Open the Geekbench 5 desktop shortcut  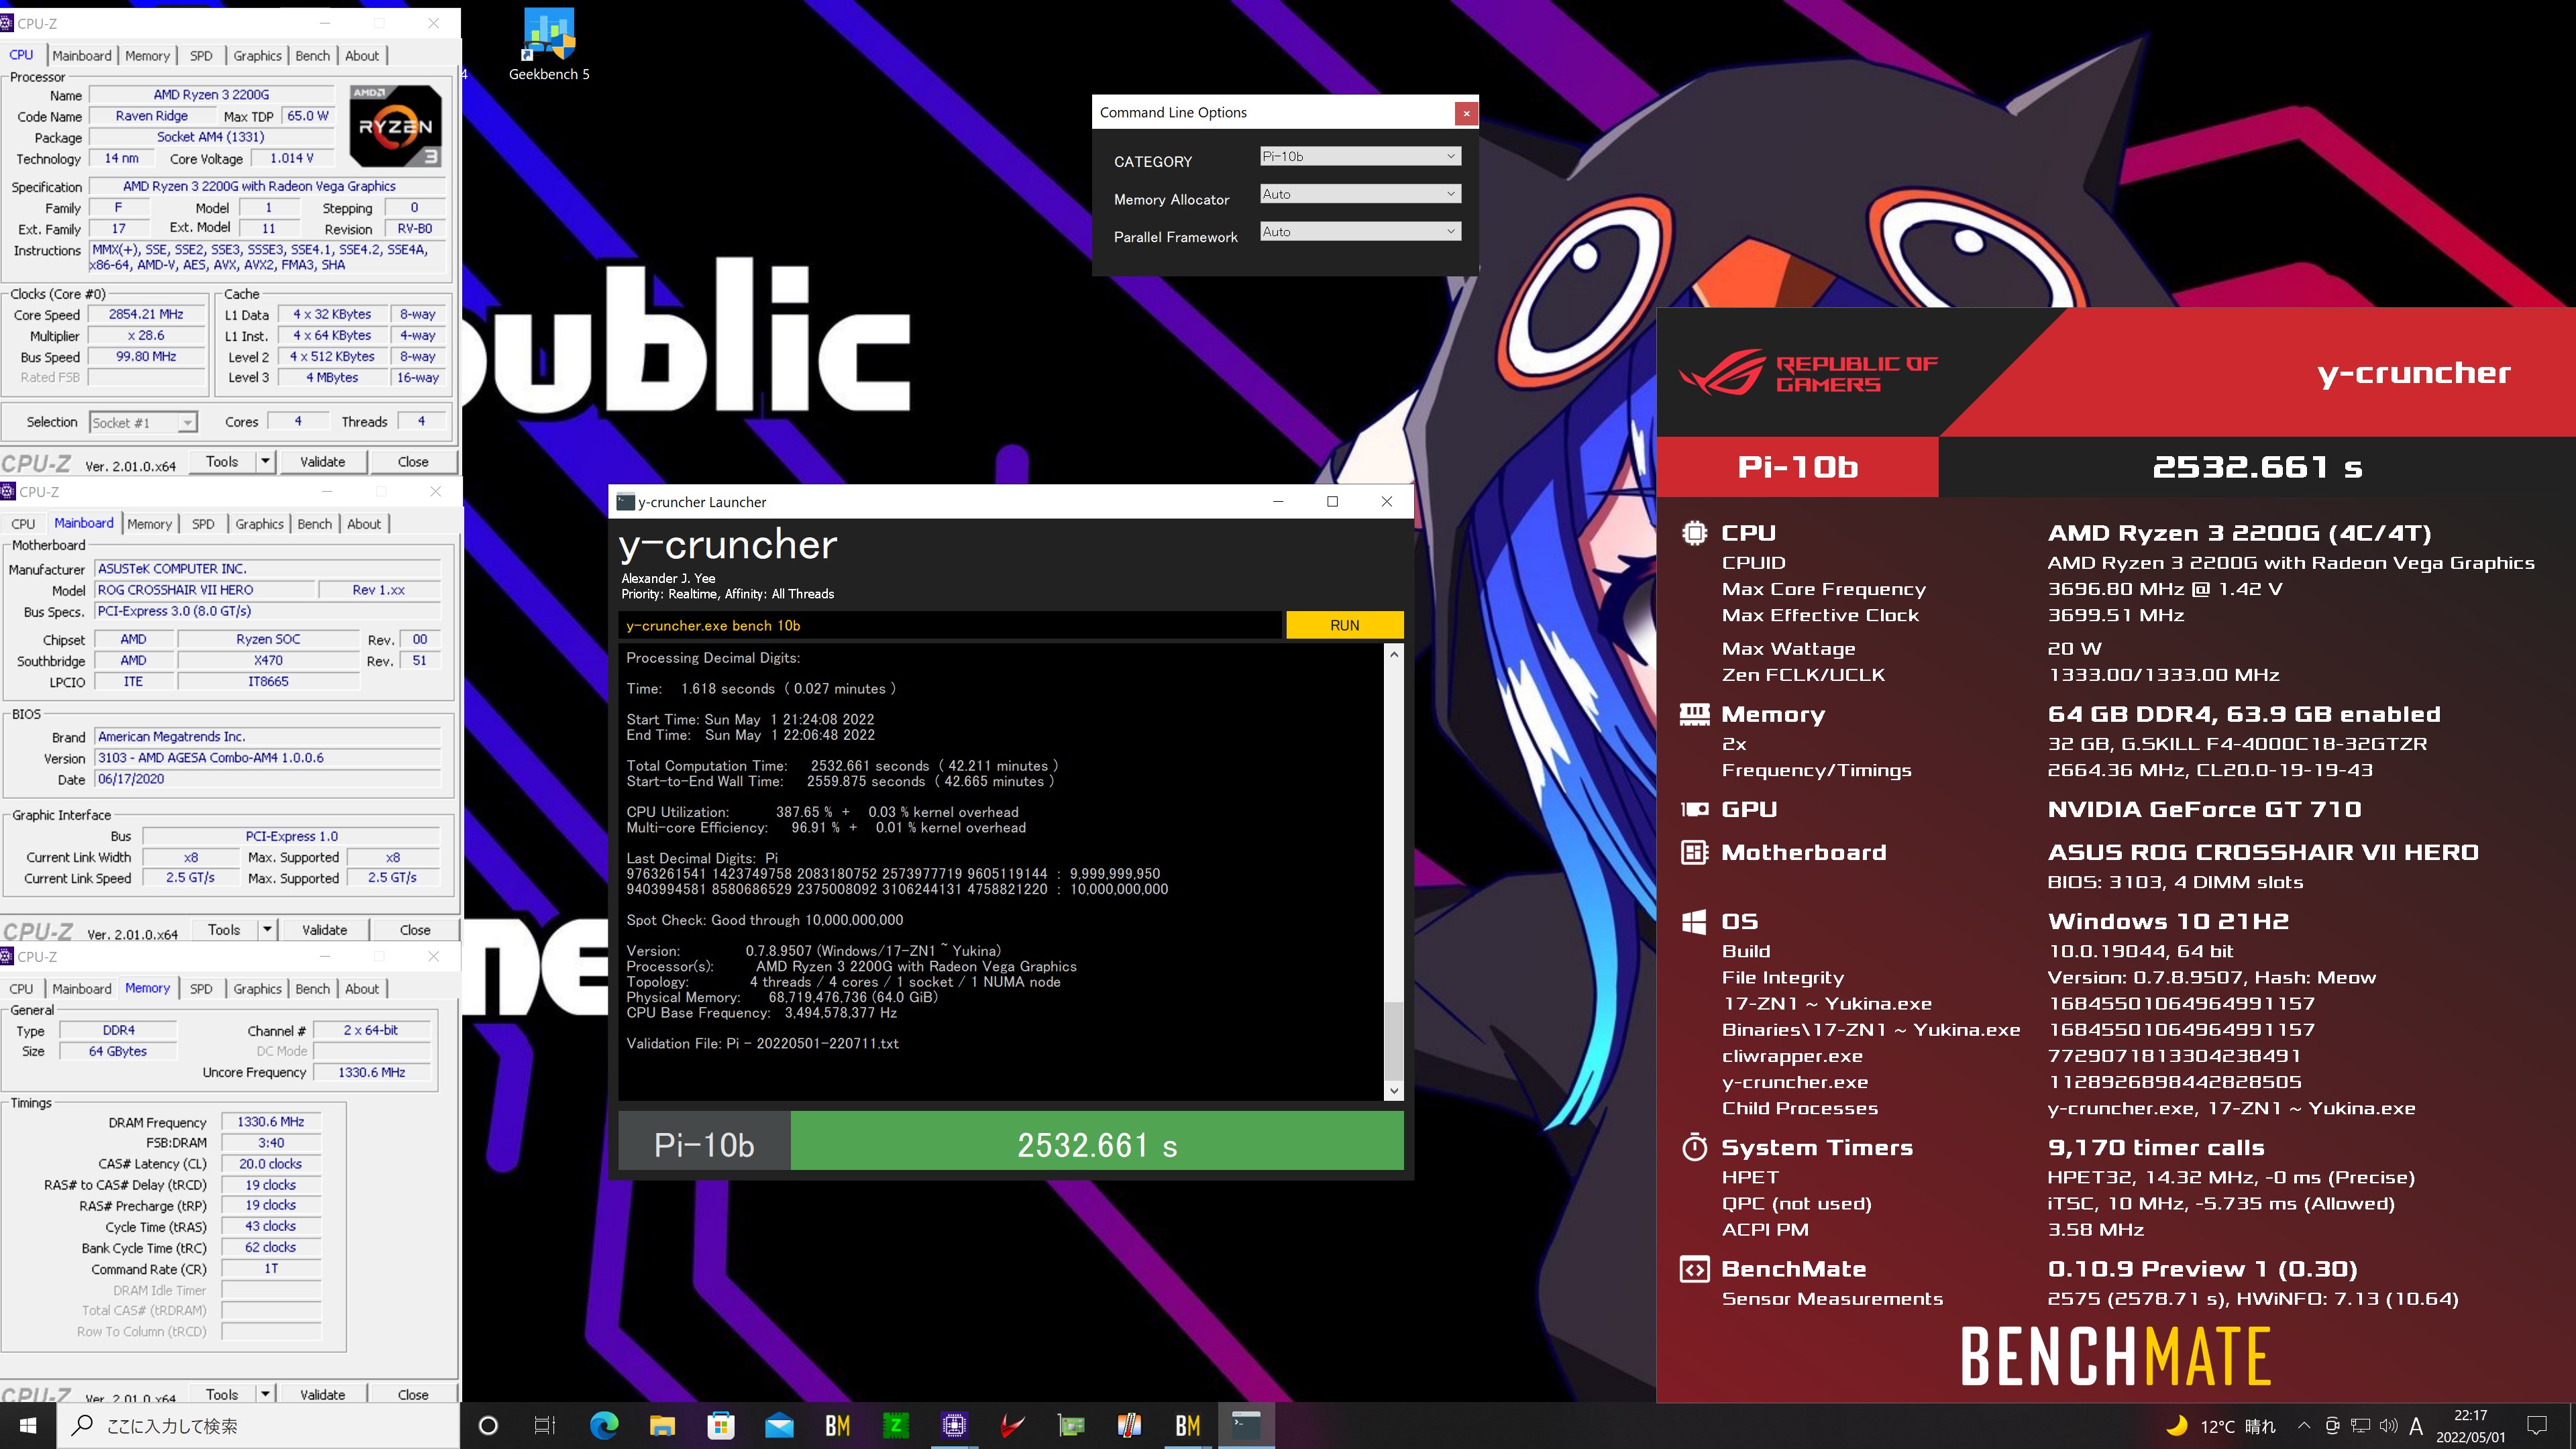(549, 45)
